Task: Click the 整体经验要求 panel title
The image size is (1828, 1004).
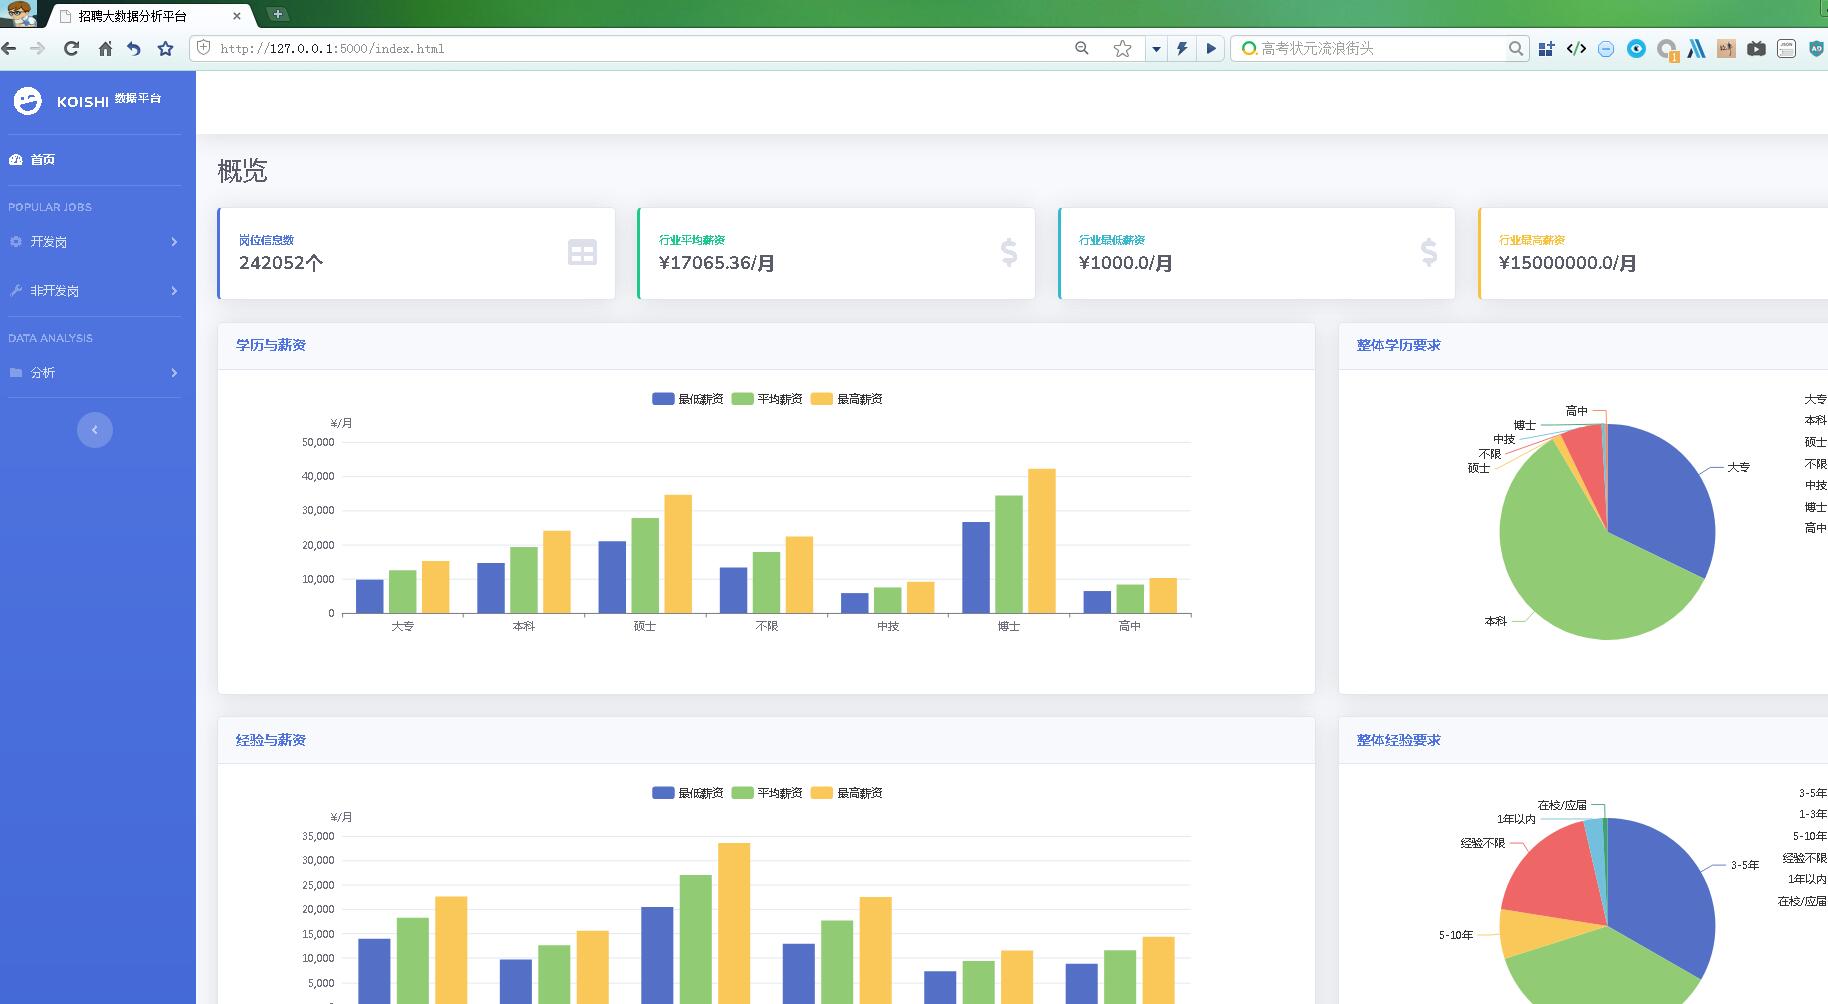Action: point(1398,740)
